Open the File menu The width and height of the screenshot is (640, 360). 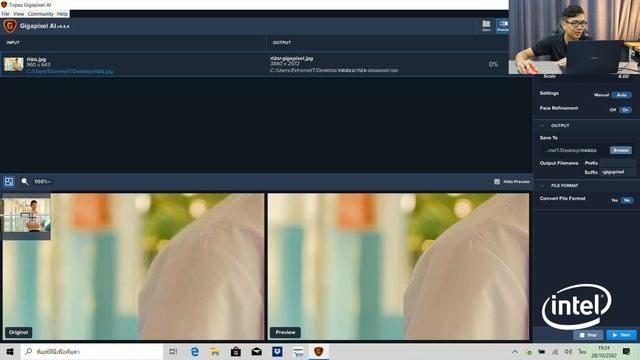[5, 14]
